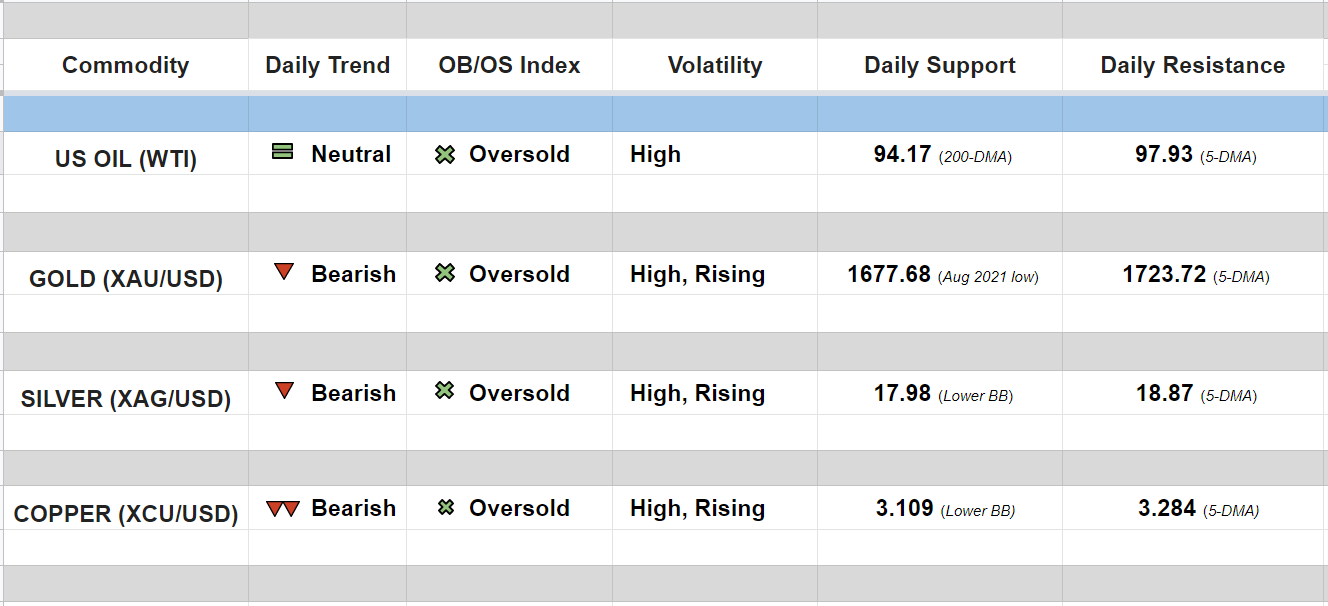Click the green oversold cross icon for Gold
The height and width of the screenshot is (606, 1328).
(x=445, y=273)
